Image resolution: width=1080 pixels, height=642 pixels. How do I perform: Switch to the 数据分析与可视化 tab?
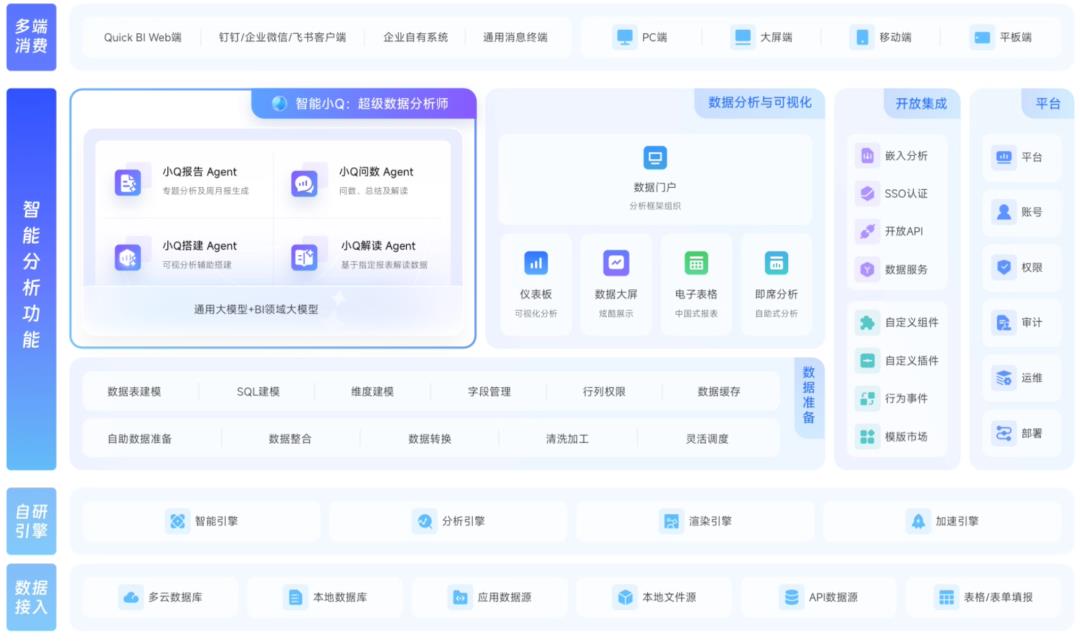coord(759,103)
